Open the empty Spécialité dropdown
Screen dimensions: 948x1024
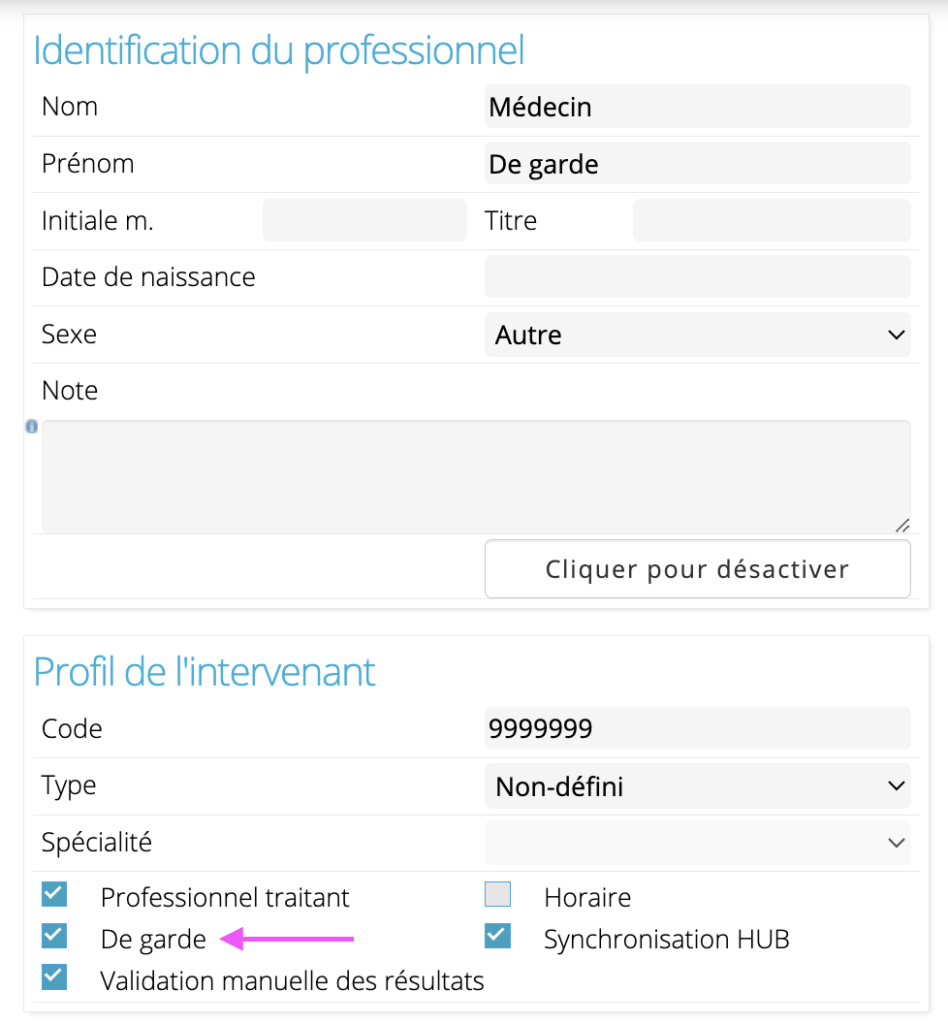[697, 842]
